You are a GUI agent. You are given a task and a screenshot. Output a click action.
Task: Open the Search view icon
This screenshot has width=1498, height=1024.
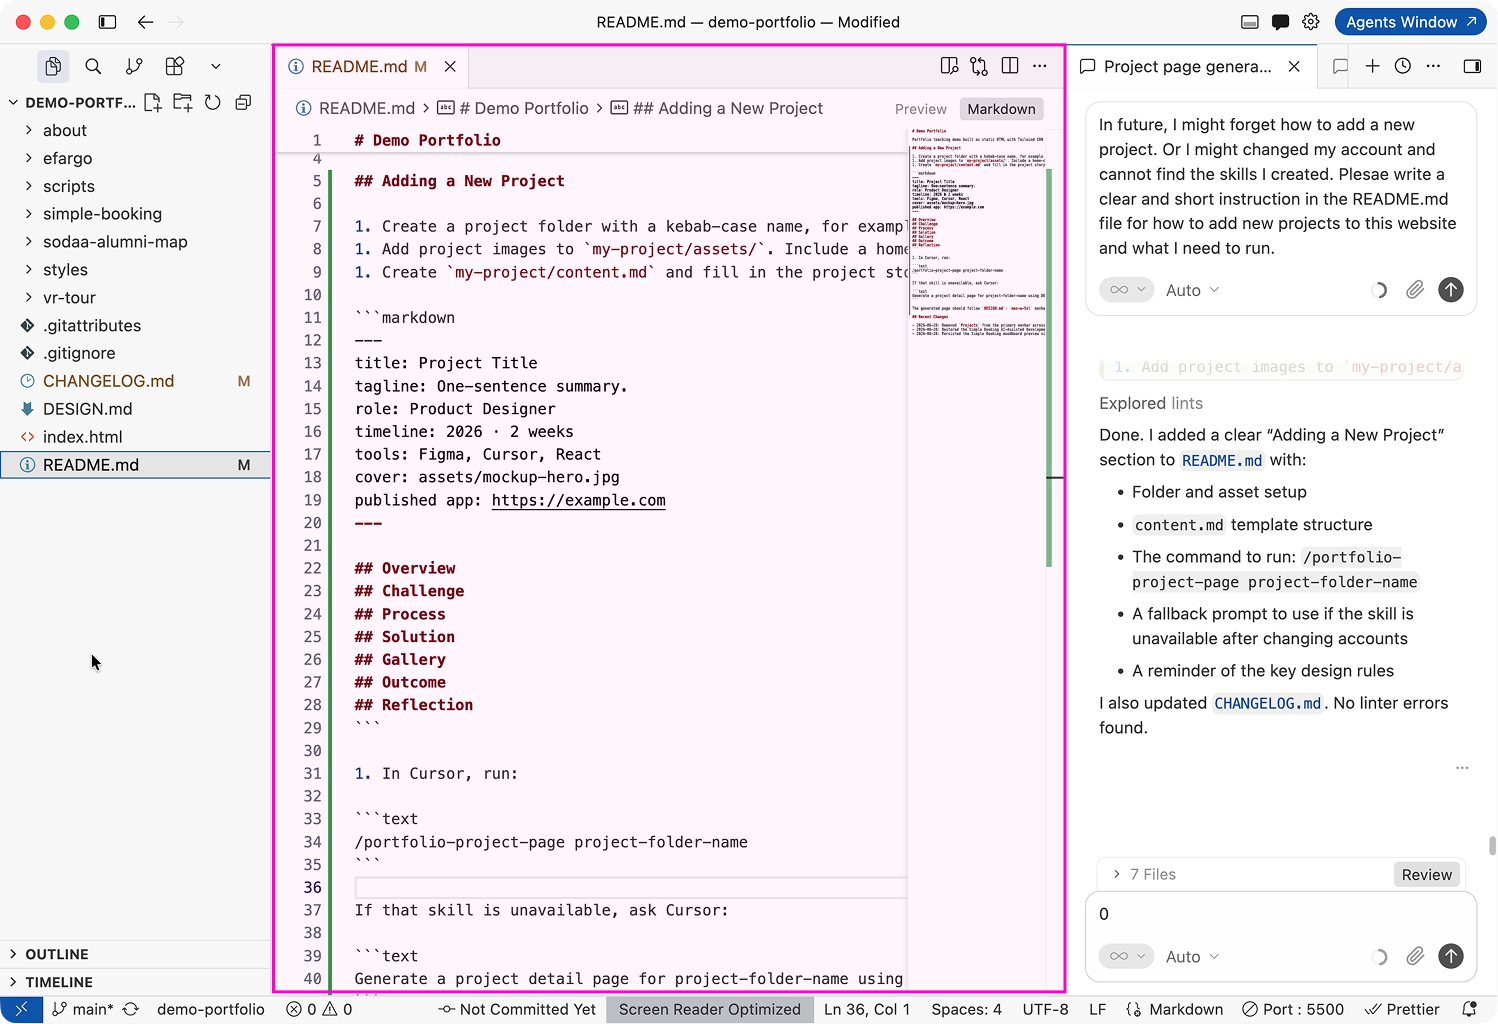click(93, 66)
